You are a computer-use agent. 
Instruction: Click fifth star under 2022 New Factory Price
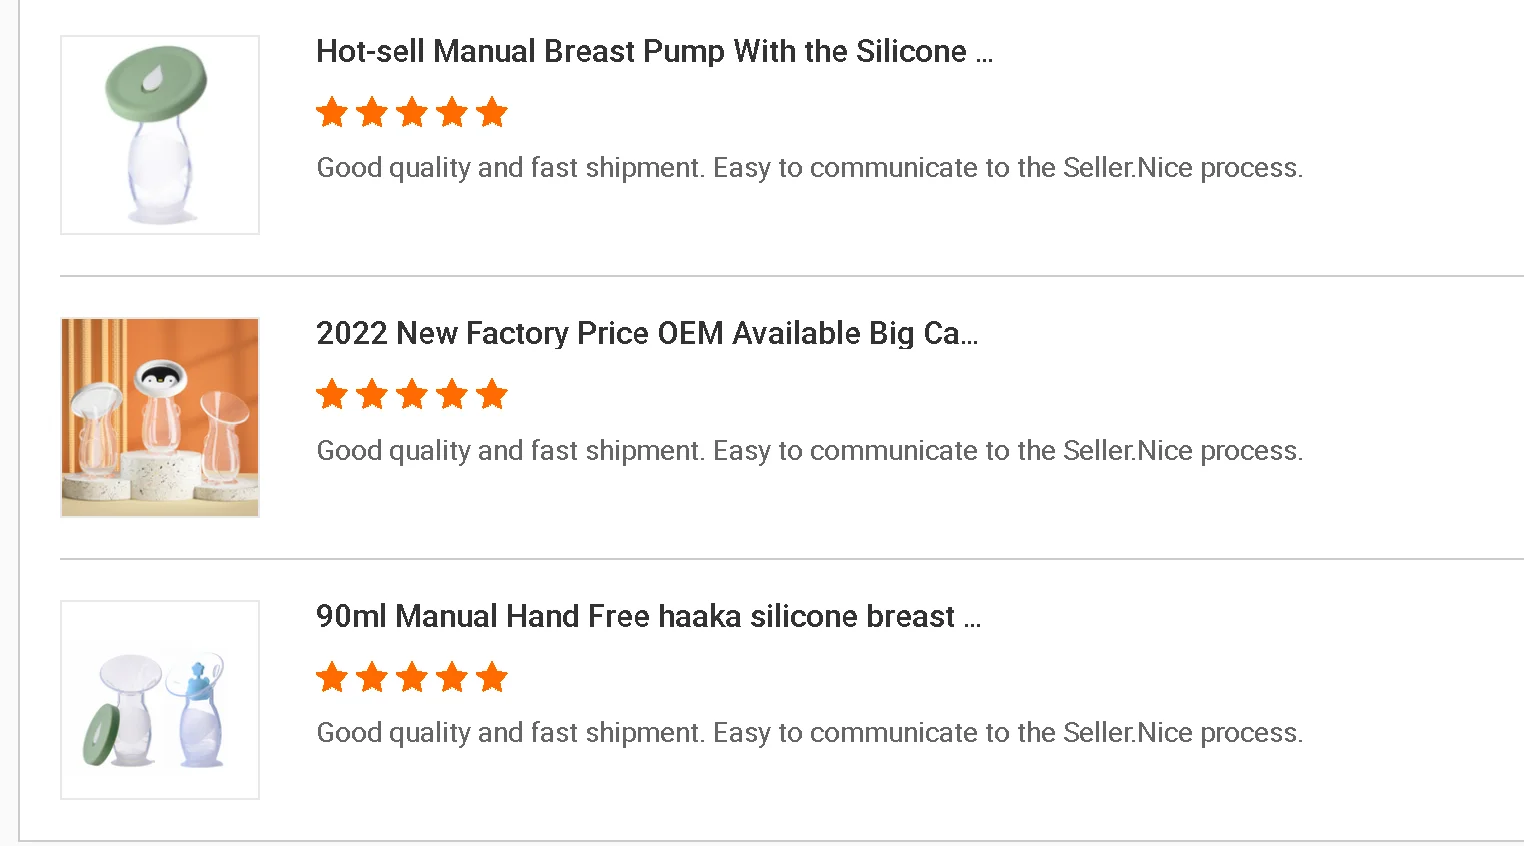click(x=492, y=394)
